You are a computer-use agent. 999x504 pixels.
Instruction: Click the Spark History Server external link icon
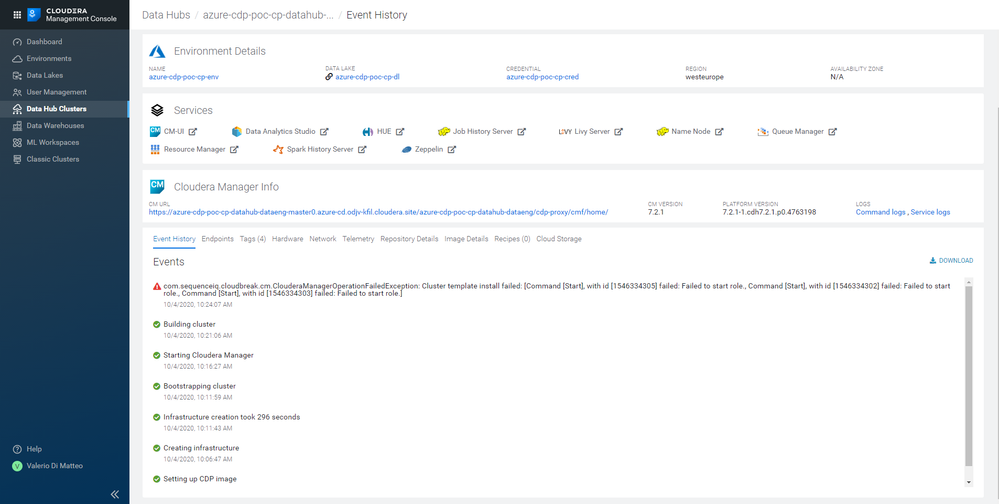[x=362, y=150]
